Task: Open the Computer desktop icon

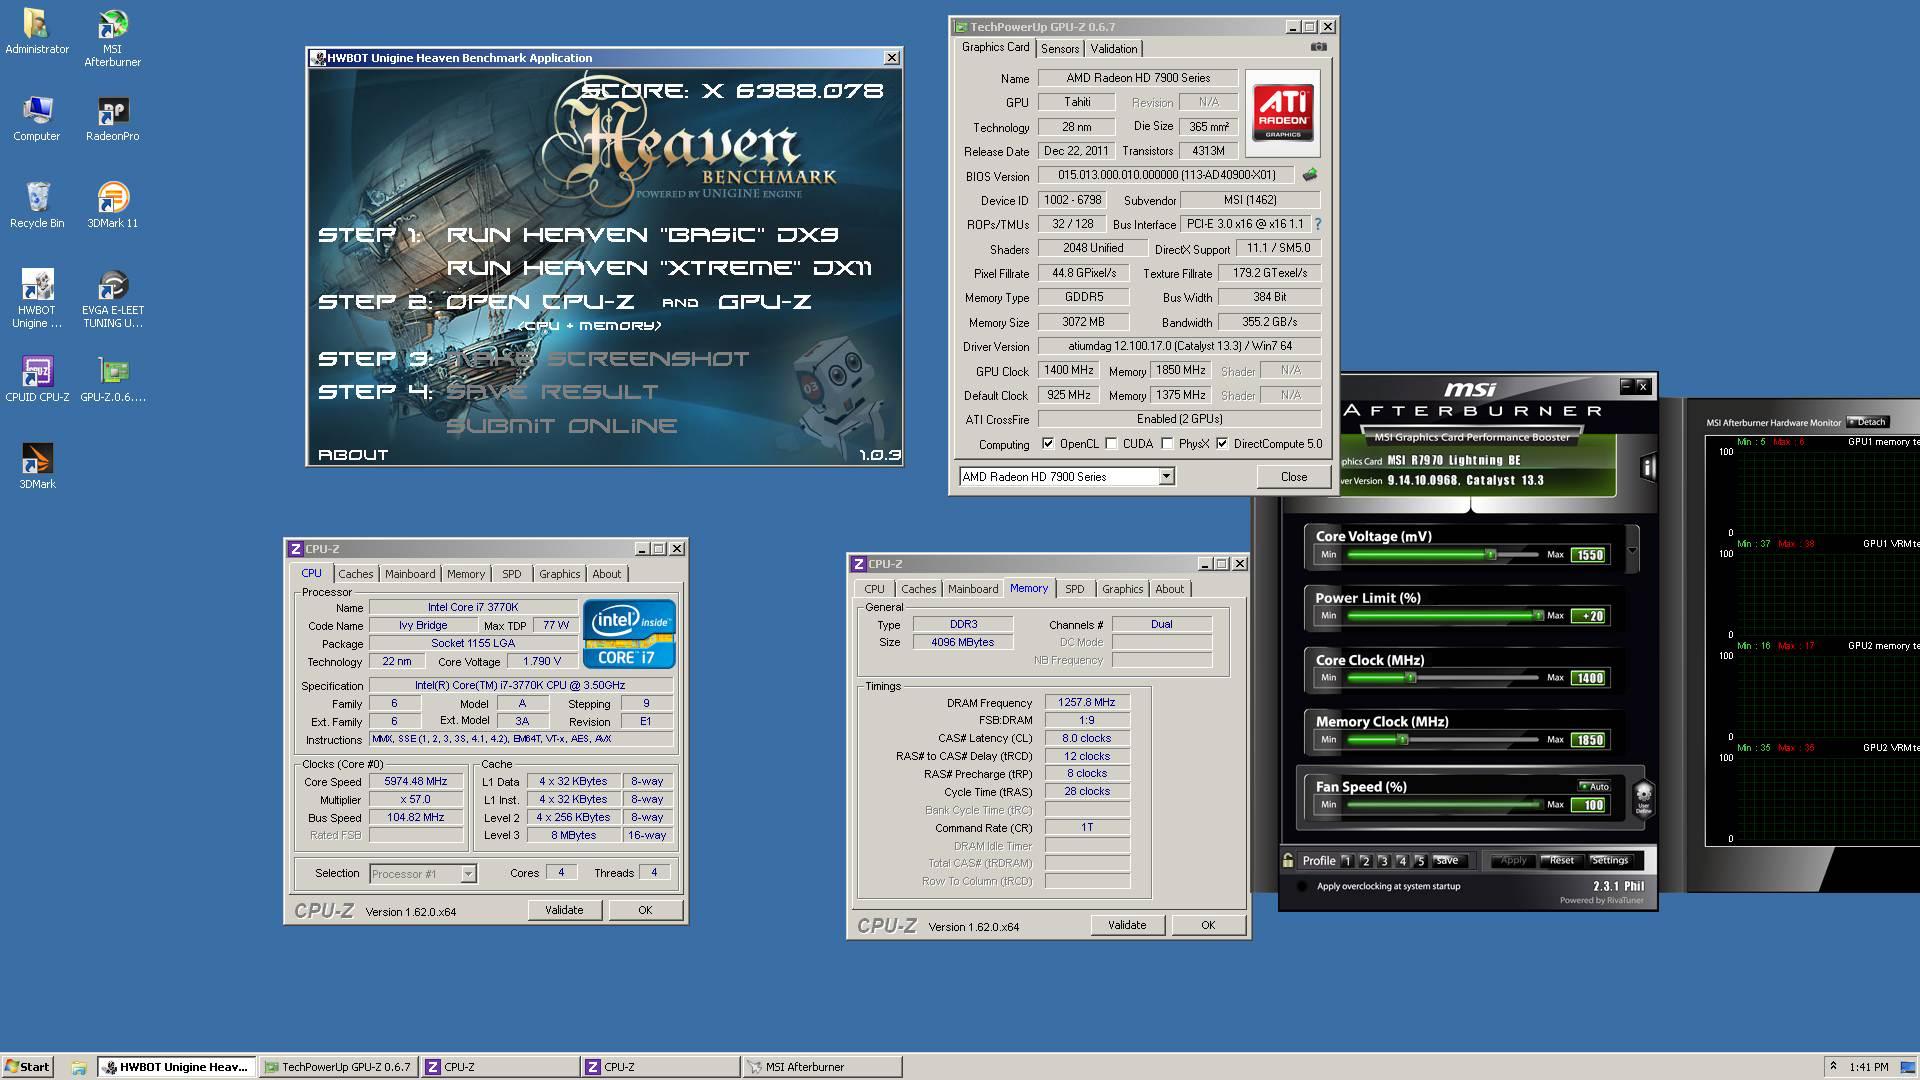Action: coord(37,118)
